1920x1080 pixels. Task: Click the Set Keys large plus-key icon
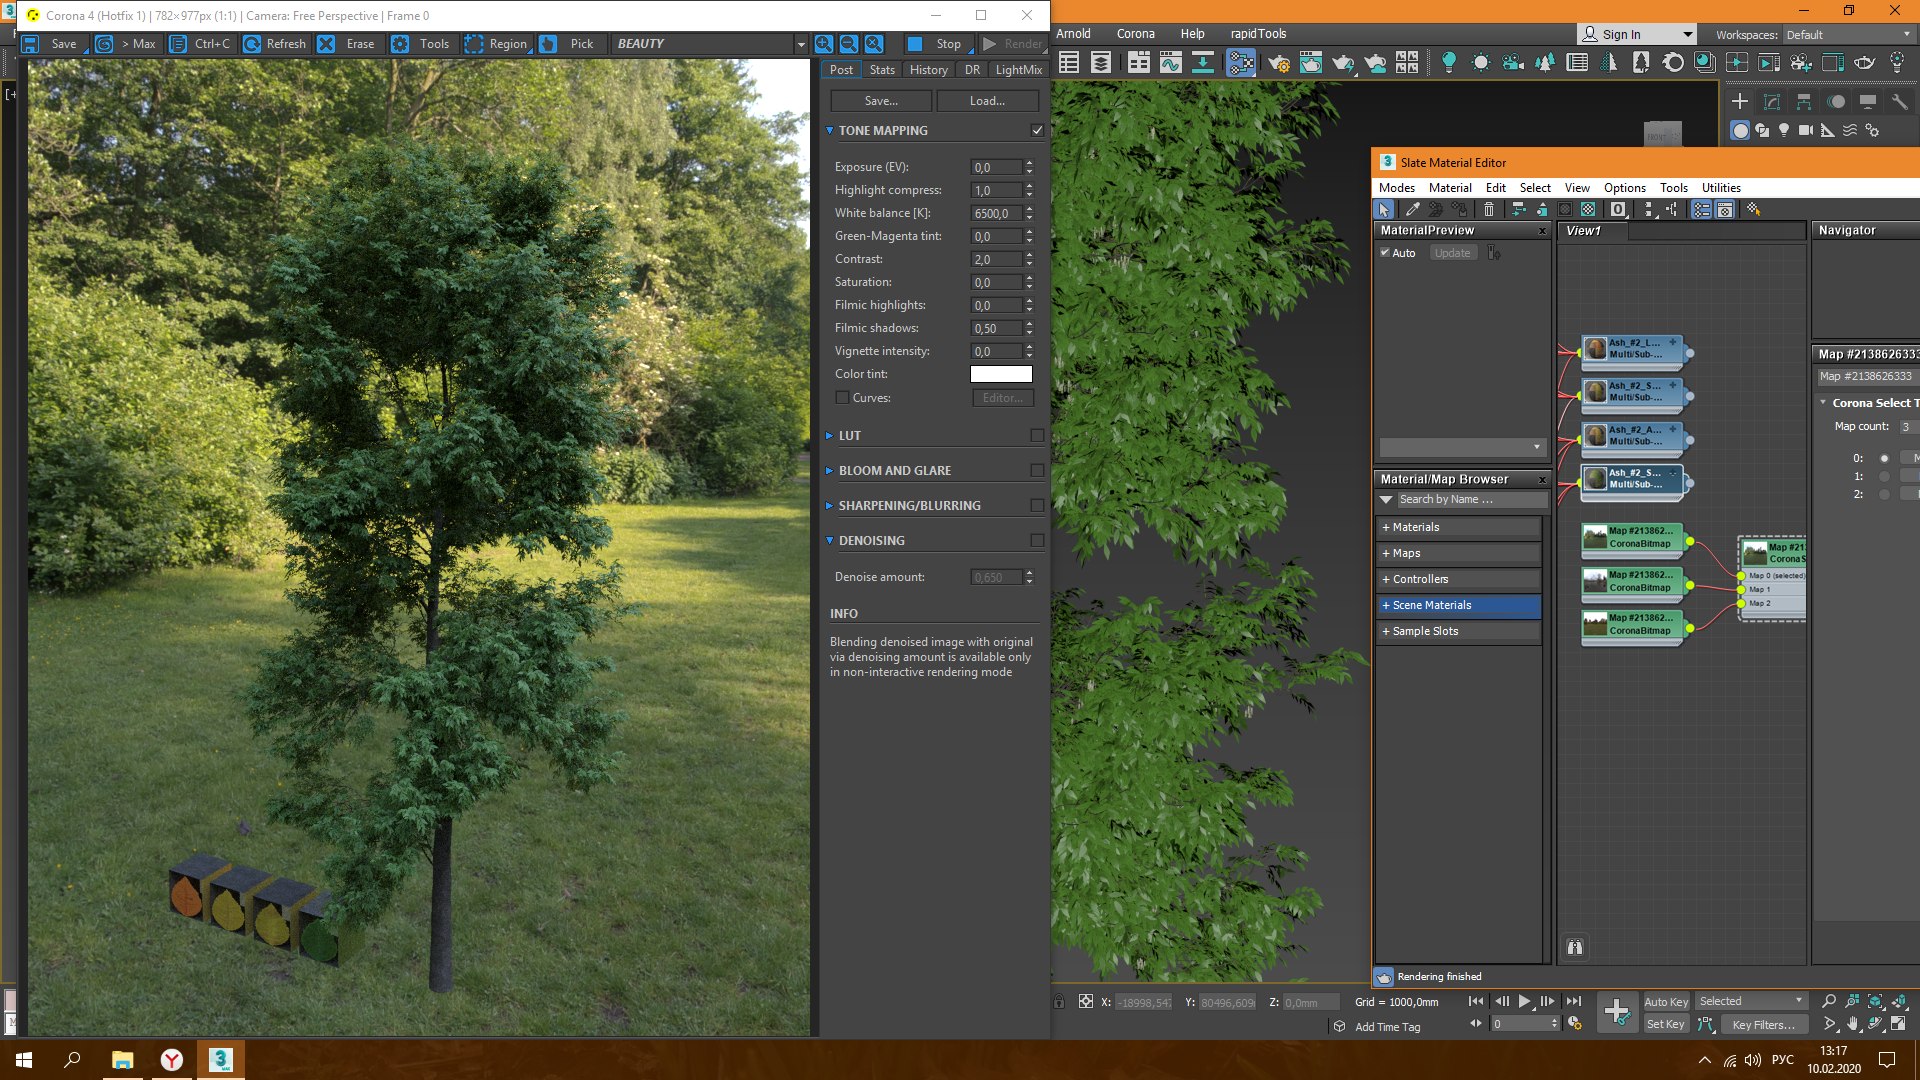click(1616, 1012)
